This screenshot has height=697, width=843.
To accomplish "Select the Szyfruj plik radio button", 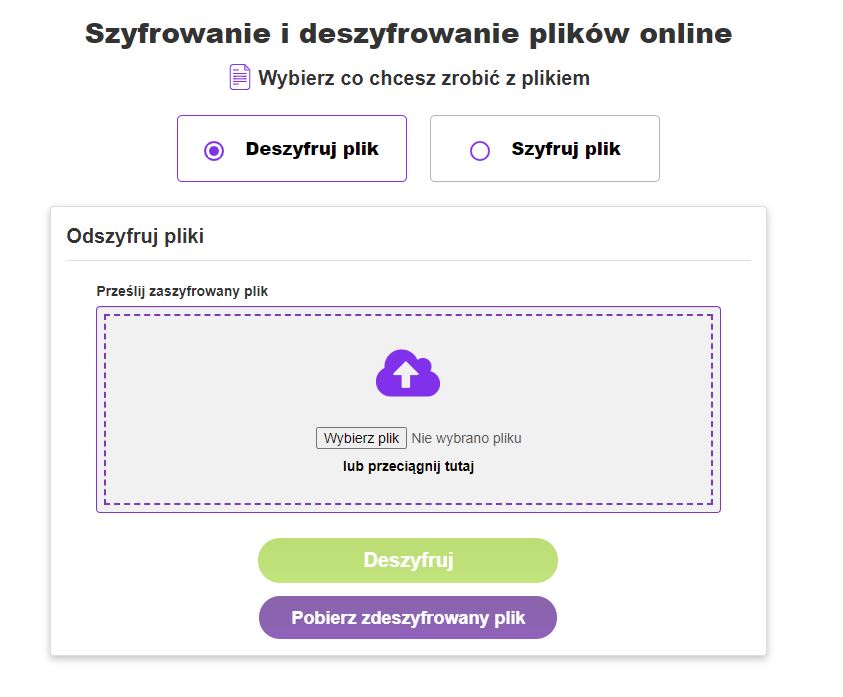I will tap(480, 151).
